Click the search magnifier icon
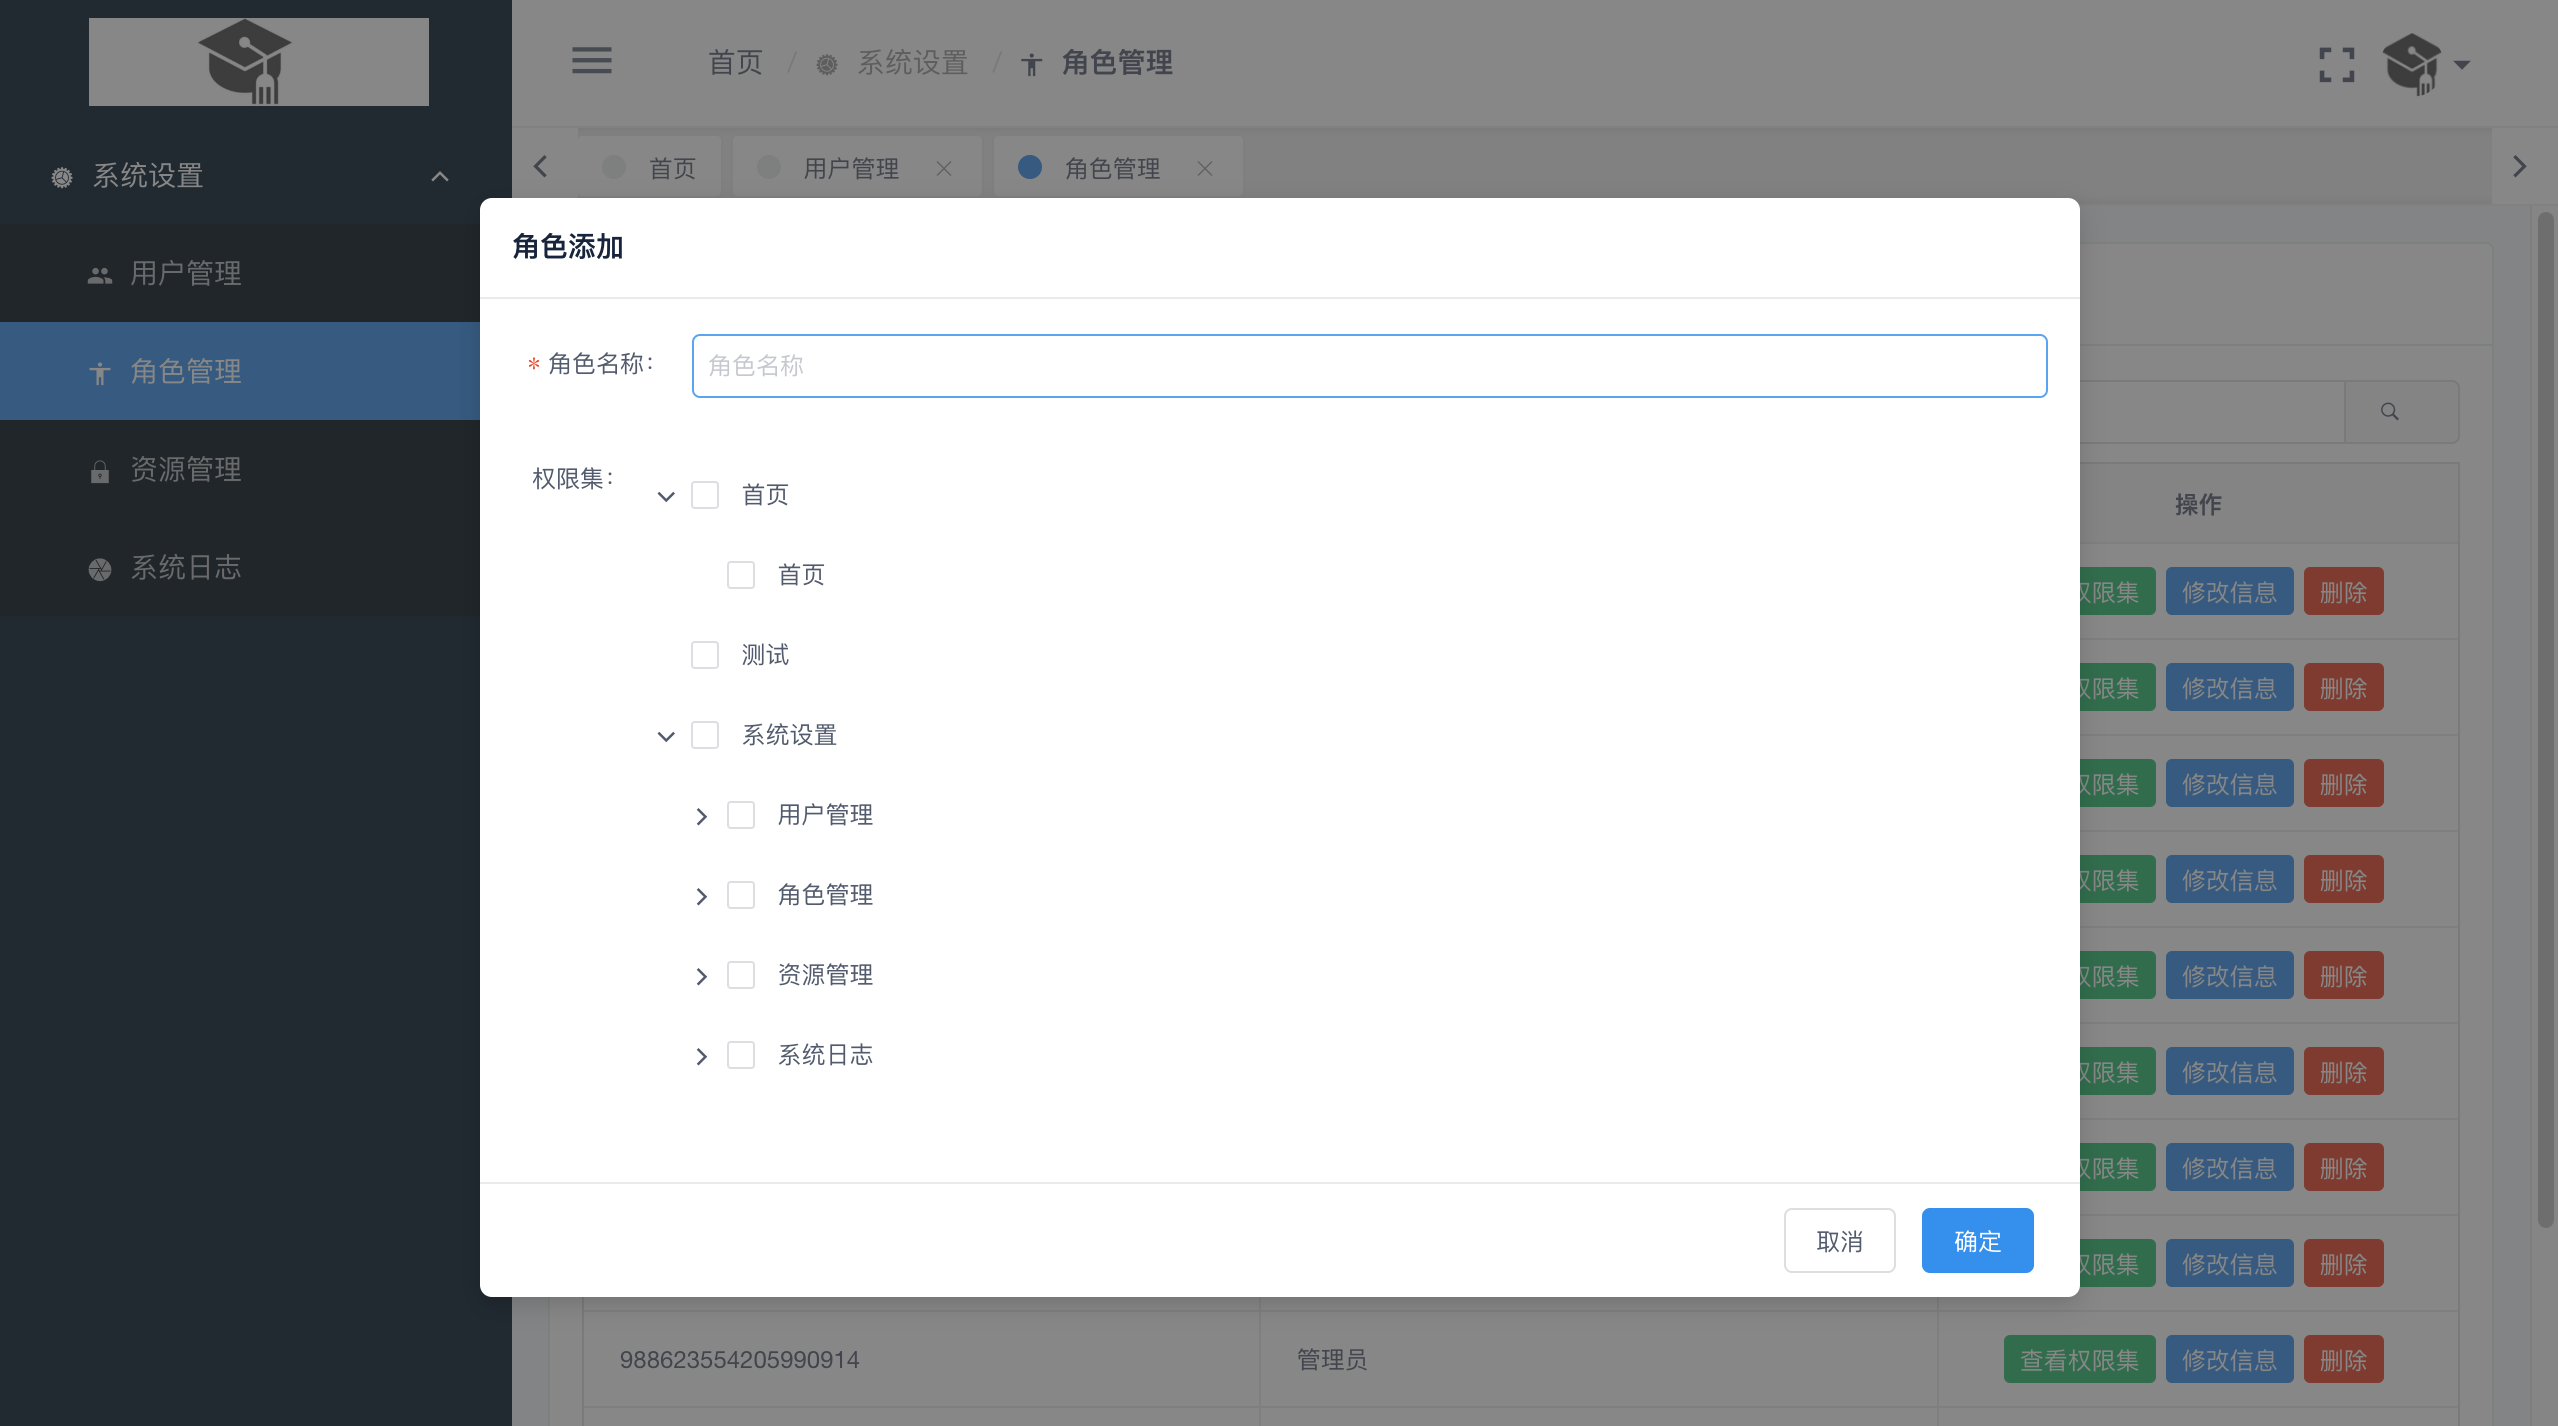This screenshot has width=2558, height=1426. (x=2389, y=411)
